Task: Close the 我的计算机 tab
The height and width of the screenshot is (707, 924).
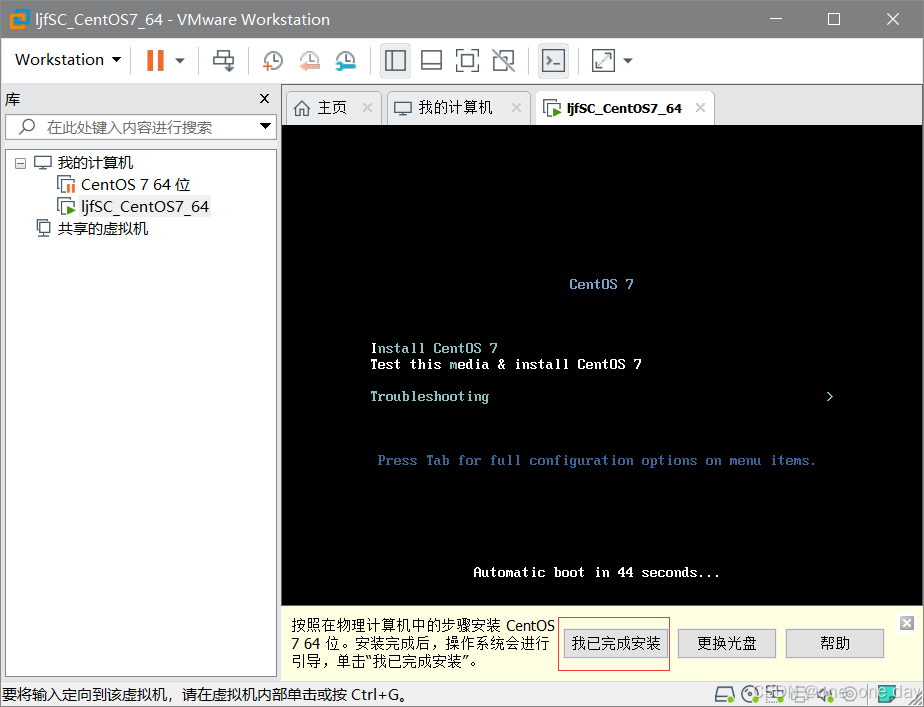Action: point(516,107)
